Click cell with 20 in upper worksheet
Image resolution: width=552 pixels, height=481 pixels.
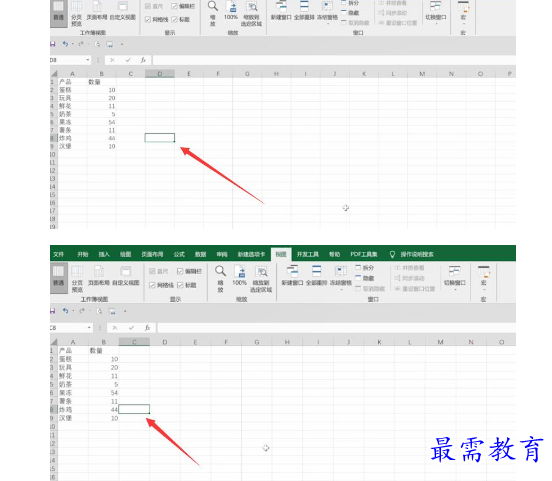click(x=101, y=98)
